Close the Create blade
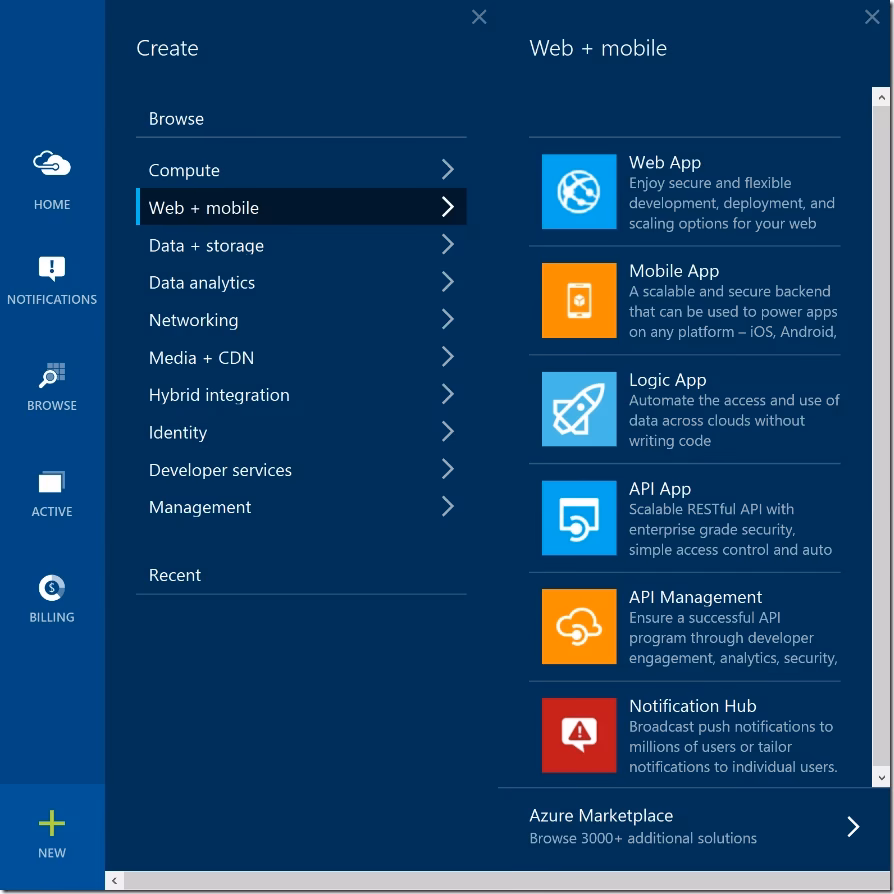Screen dimensions: 894x894 click(x=479, y=17)
